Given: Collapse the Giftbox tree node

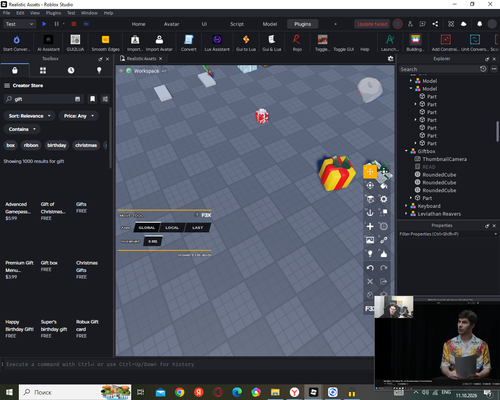Looking at the screenshot, I should coord(406,151).
